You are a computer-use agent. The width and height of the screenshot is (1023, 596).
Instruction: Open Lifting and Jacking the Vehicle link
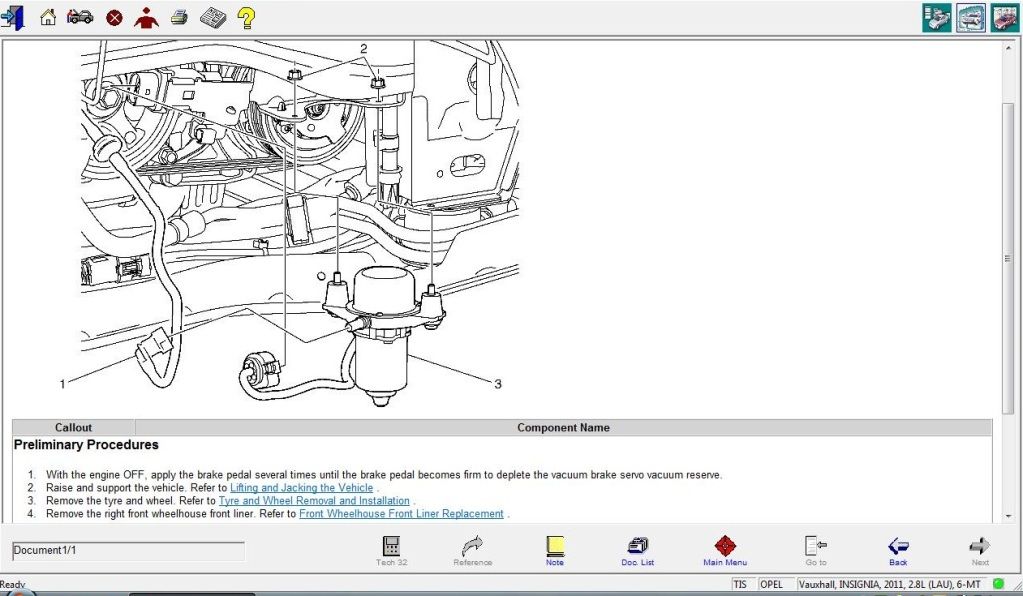tap(301, 488)
